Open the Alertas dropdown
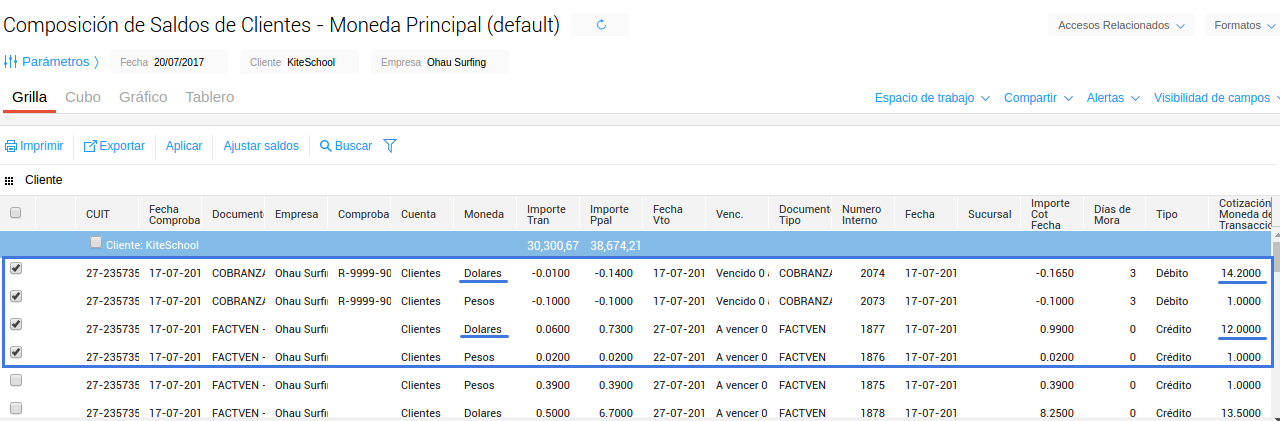This screenshot has height=421, width=1280. click(1113, 98)
